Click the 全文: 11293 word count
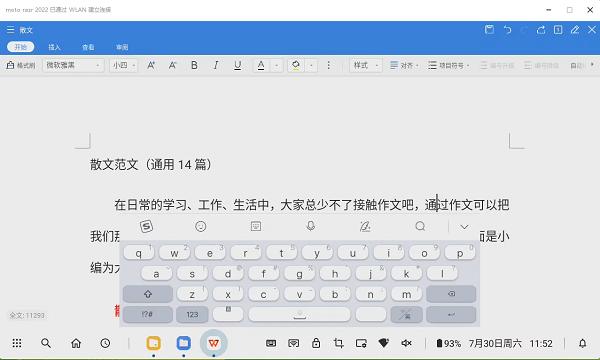Screen dimensions: 600x360 tap(27, 316)
